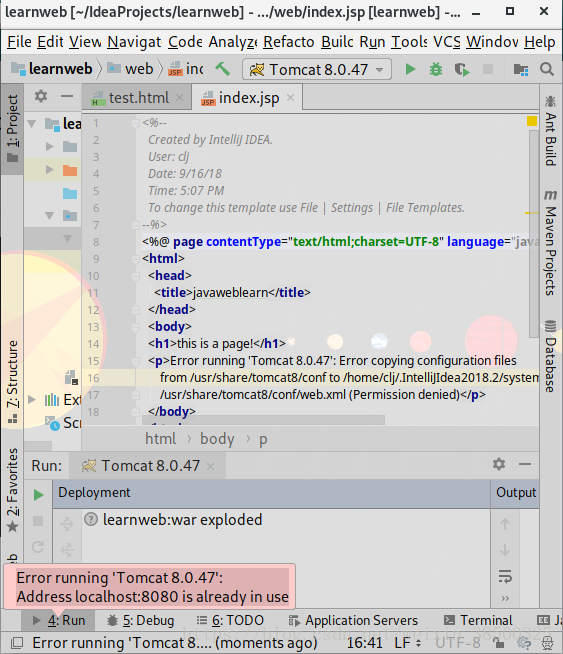Open Search Everywhere magnifier icon
The width and height of the screenshot is (563, 654).
[547, 69]
